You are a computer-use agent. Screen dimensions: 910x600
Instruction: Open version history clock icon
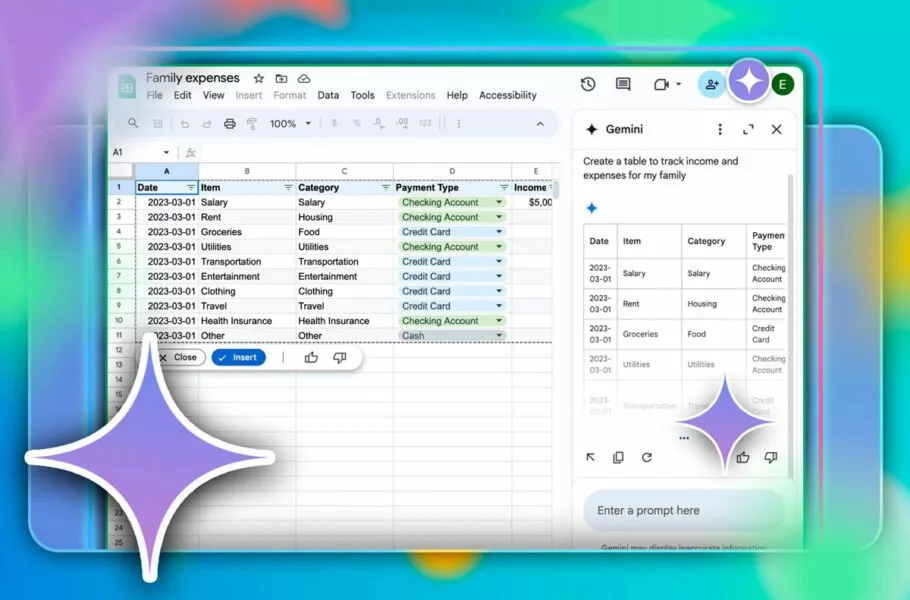point(588,85)
